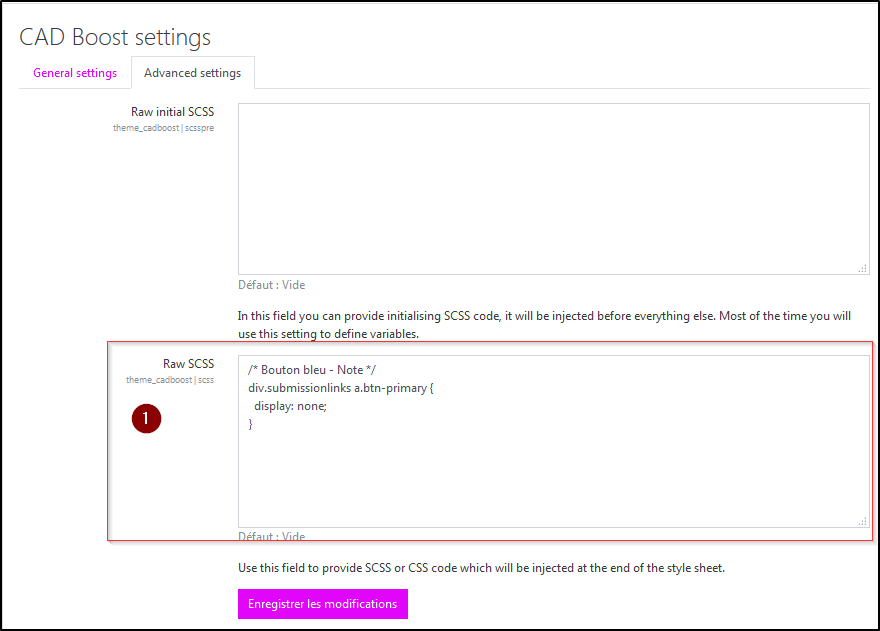Click the Raw initial SCSS label
Image resolution: width=880 pixels, height=631 pixels.
(x=172, y=112)
